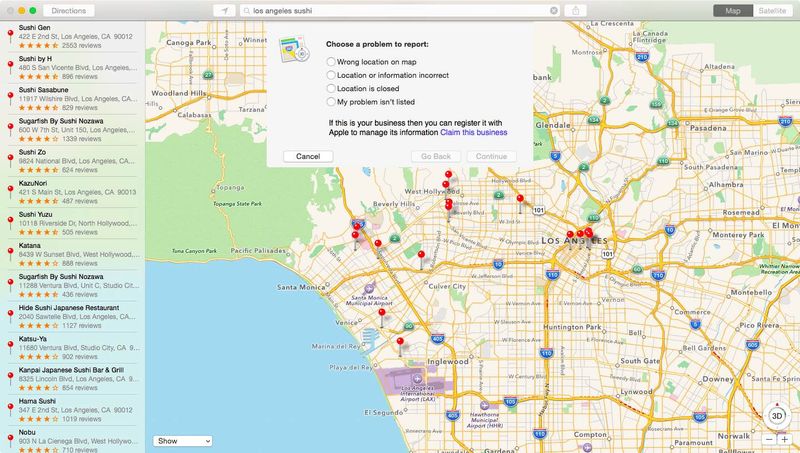Click the red pin beside Sushi Gen
Image resolution: width=800 pixels, height=453 pixels.
10,36
